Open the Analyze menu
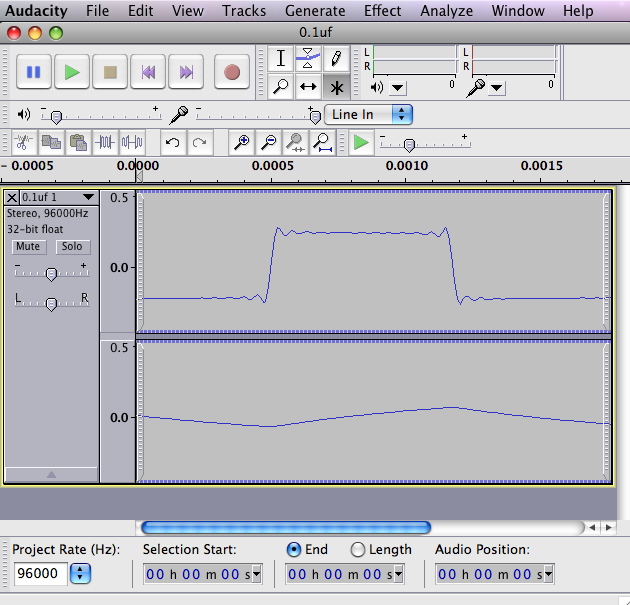 point(446,11)
